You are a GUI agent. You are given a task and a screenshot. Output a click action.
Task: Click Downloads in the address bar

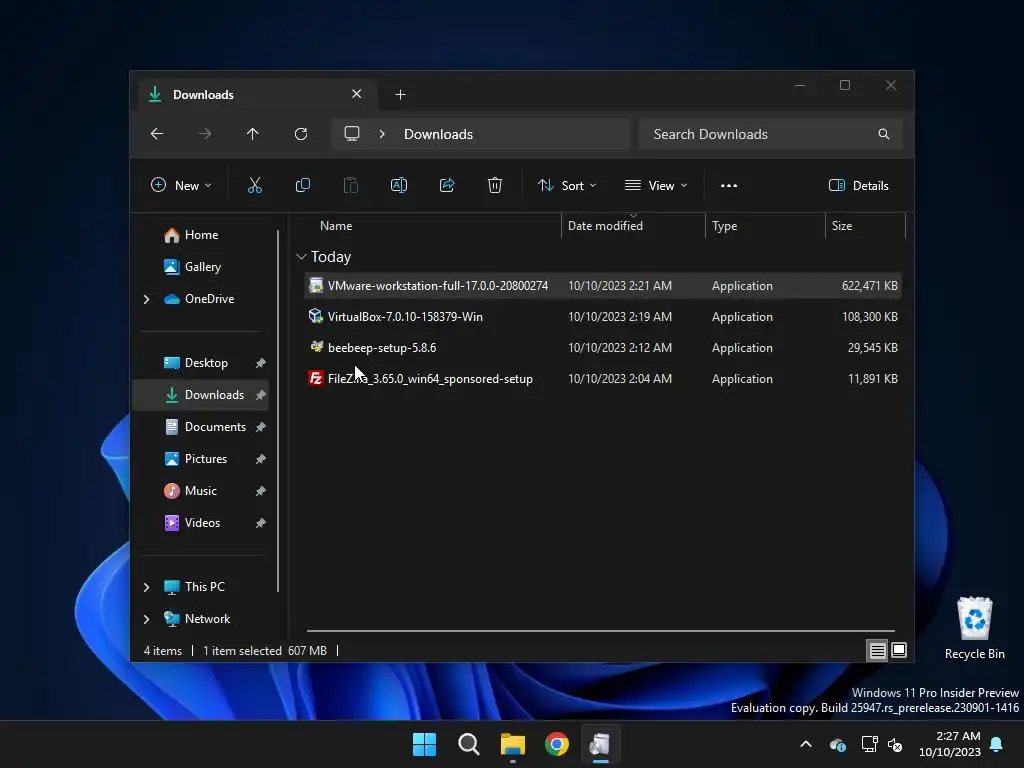click(438, 134)
